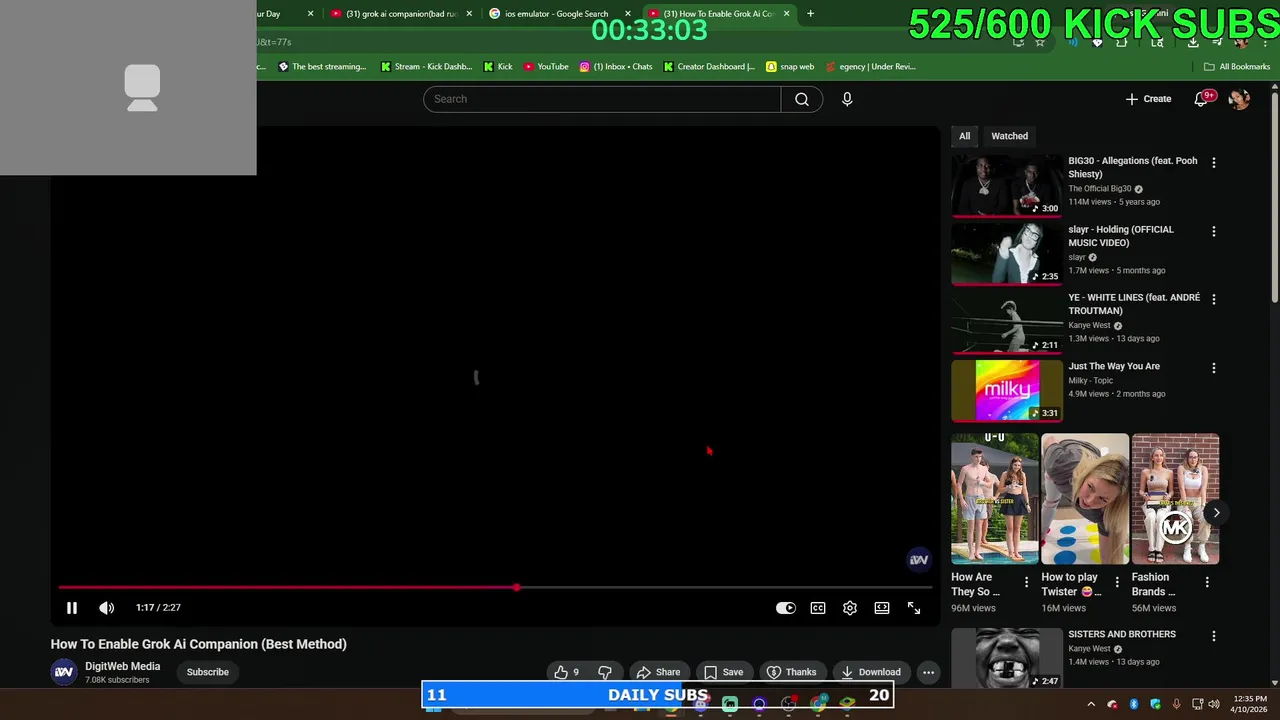Click the clock in Windows taskbar
Screen dimensions: 1280x720
pyautogui.click(x=1250, y=704)
